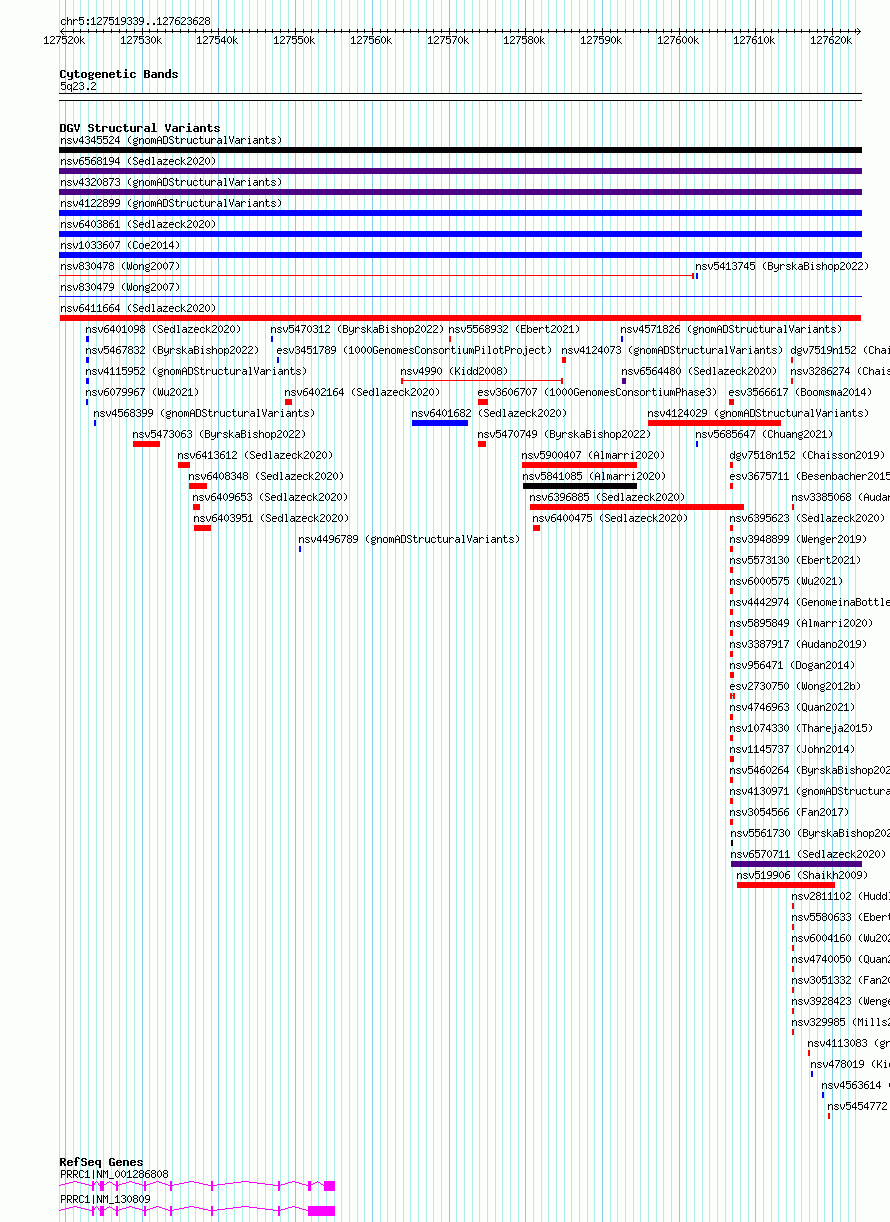Click the nsv830478 Wong2007 label
This screenshot has width=890, height=1222.
pyautogui.click(x=120, y=266)
